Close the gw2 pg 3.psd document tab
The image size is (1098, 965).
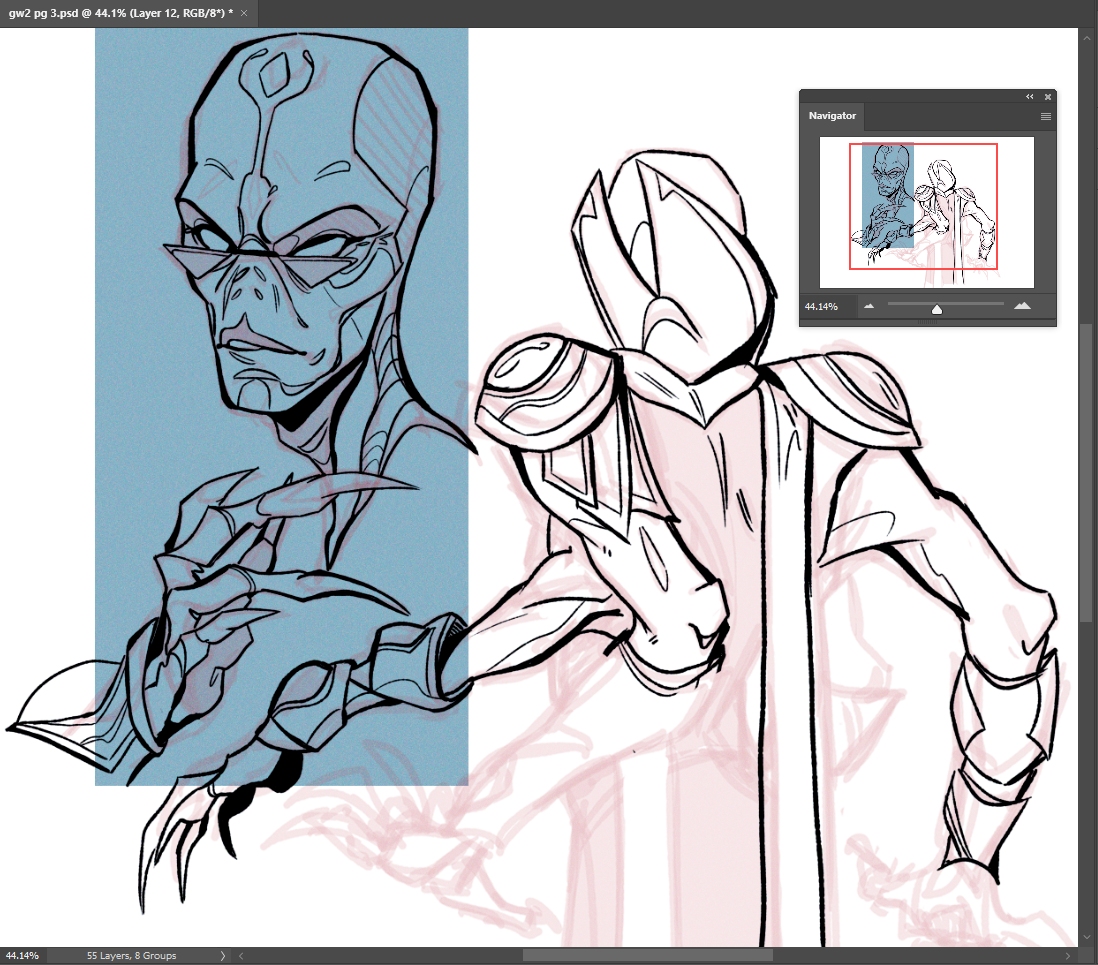(x=244, y=13)
